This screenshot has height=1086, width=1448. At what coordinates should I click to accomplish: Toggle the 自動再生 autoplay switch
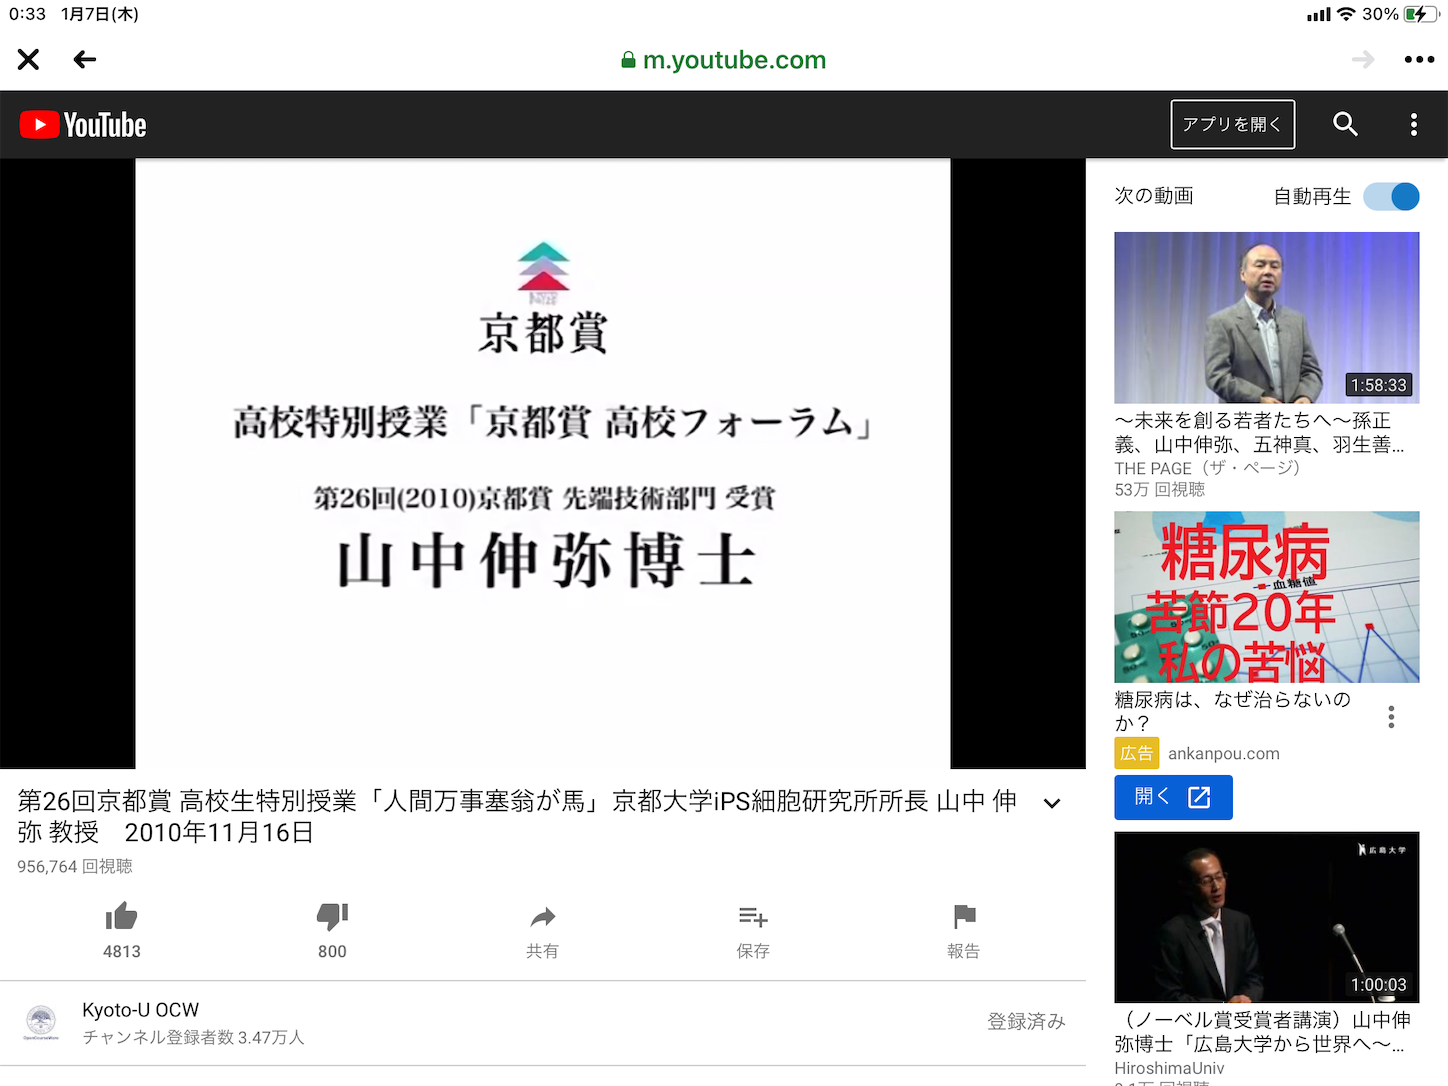(1391, 196)
